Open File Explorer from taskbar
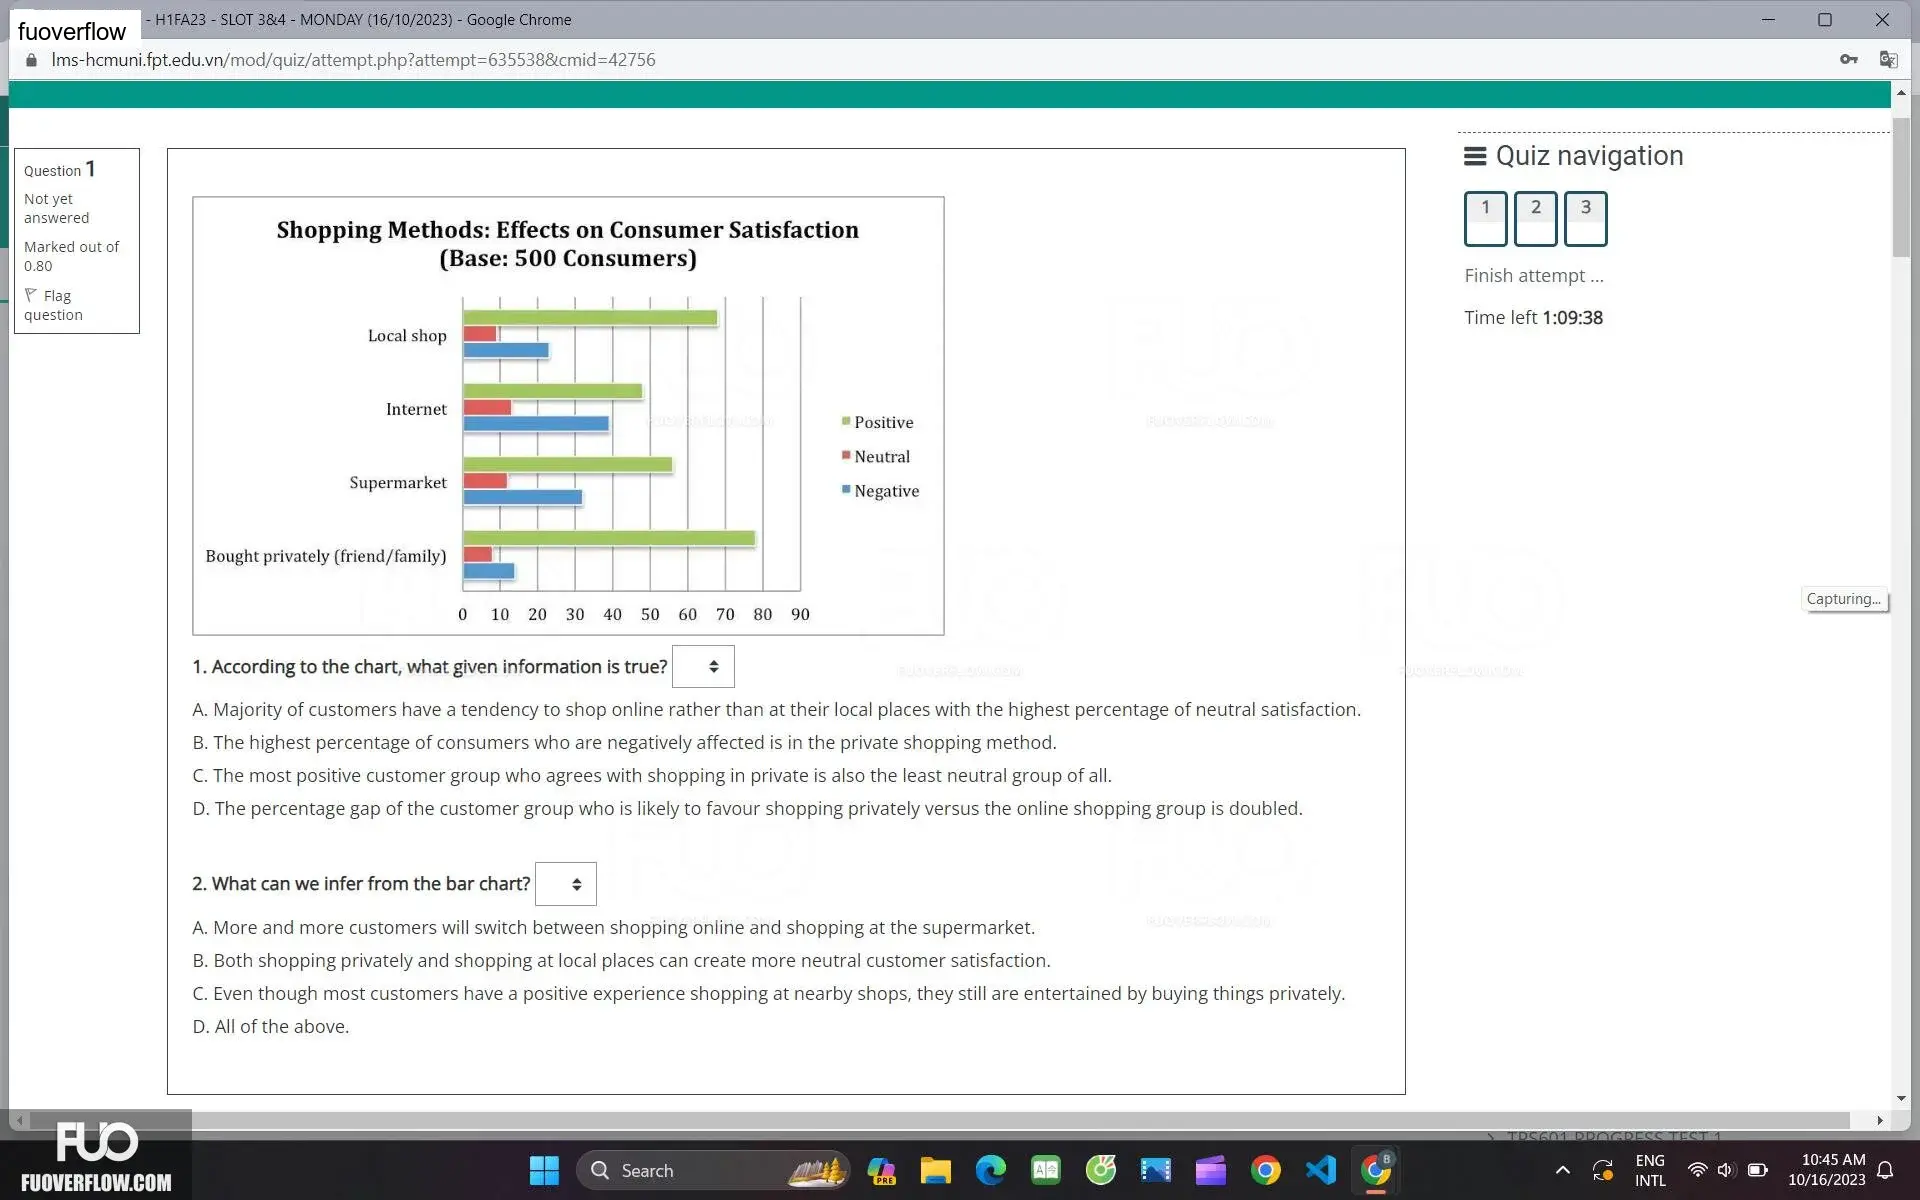This screenshot has height=1200, width=1920. [x=936, y=1170]
